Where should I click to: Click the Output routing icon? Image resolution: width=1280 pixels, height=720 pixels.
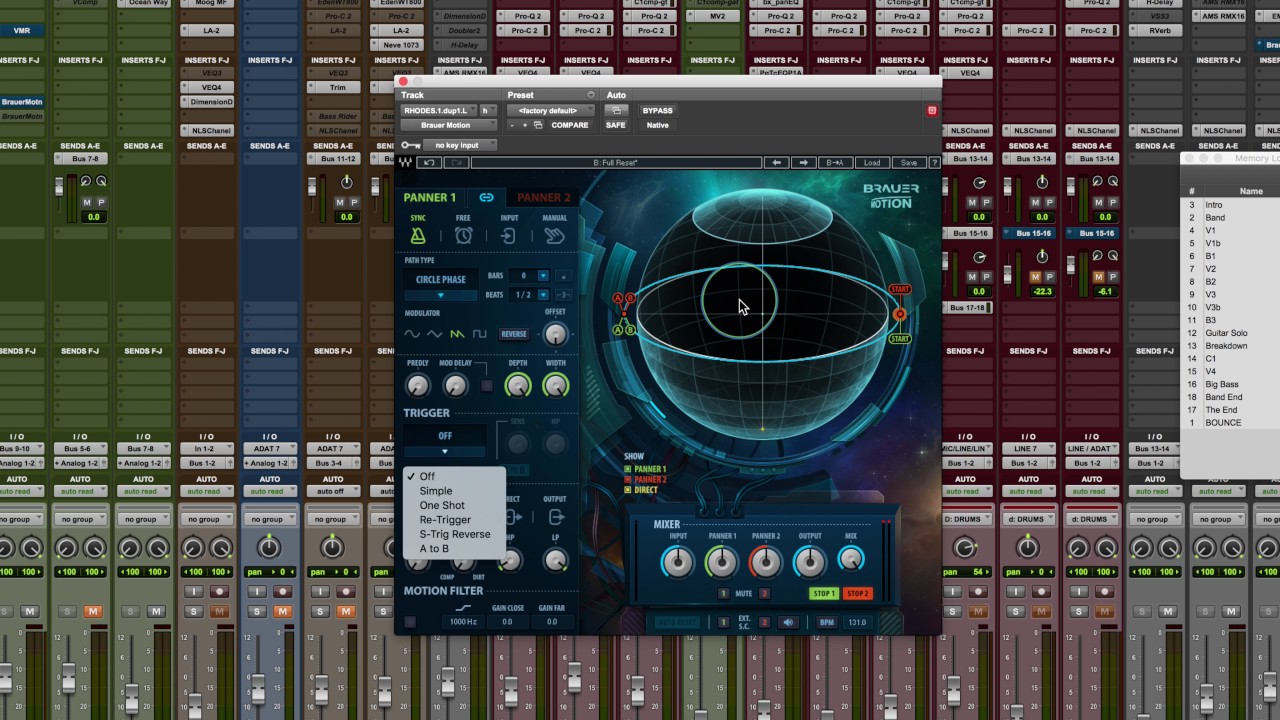pyautogui.click(x=556, y=517)
